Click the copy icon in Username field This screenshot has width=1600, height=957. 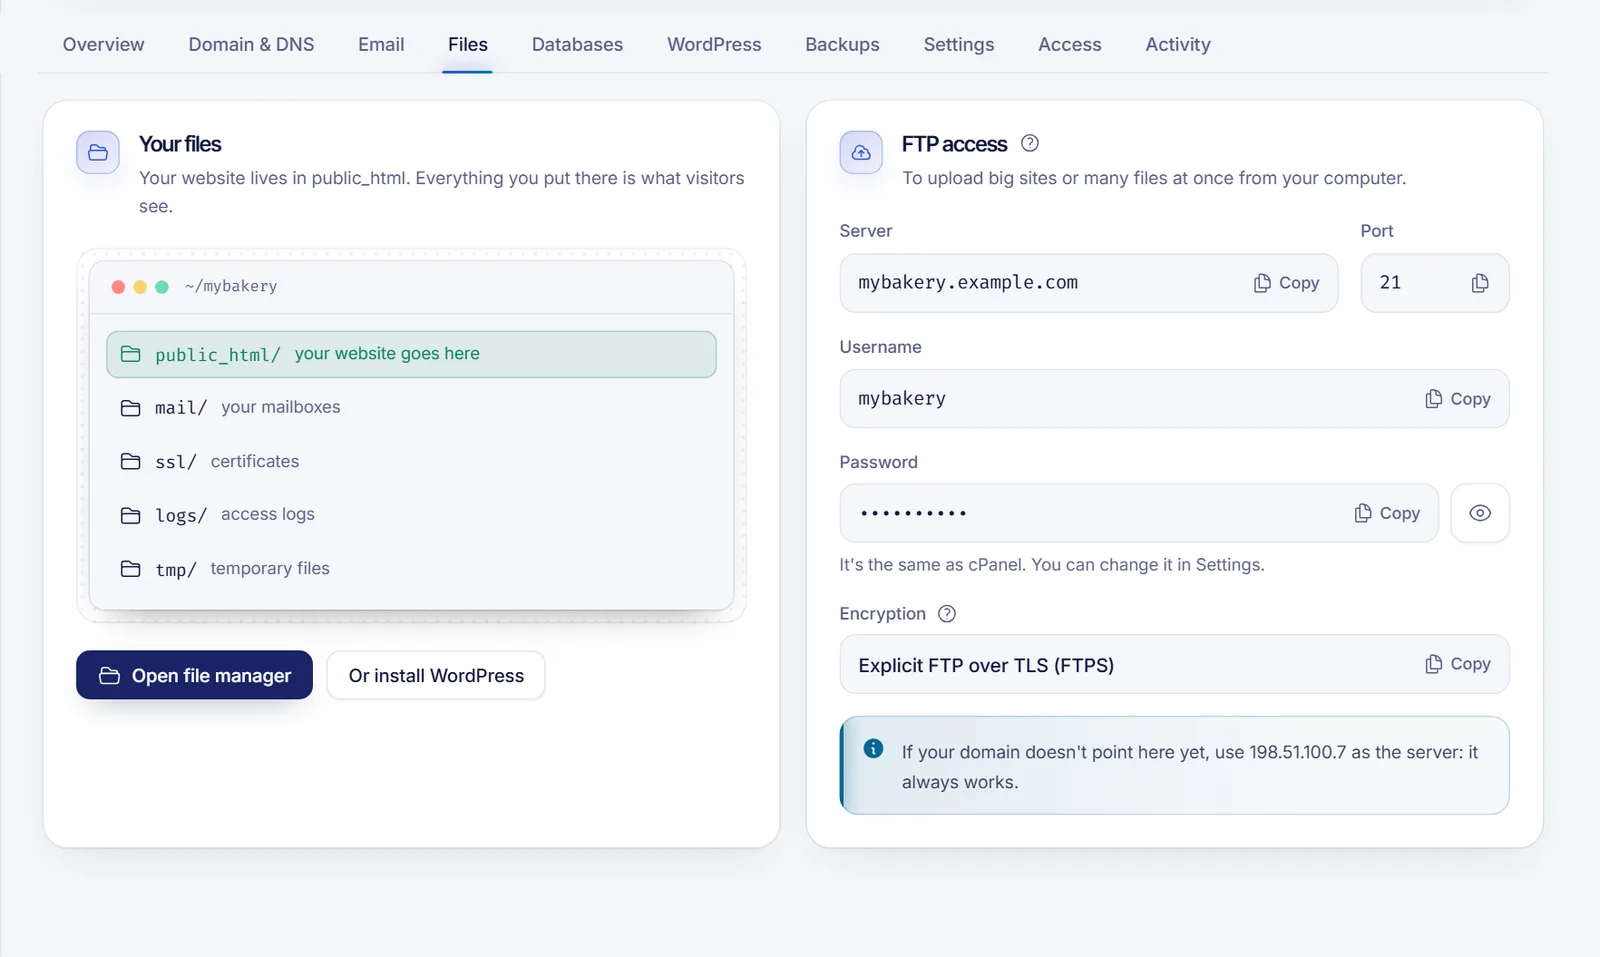pos(1433,399)
